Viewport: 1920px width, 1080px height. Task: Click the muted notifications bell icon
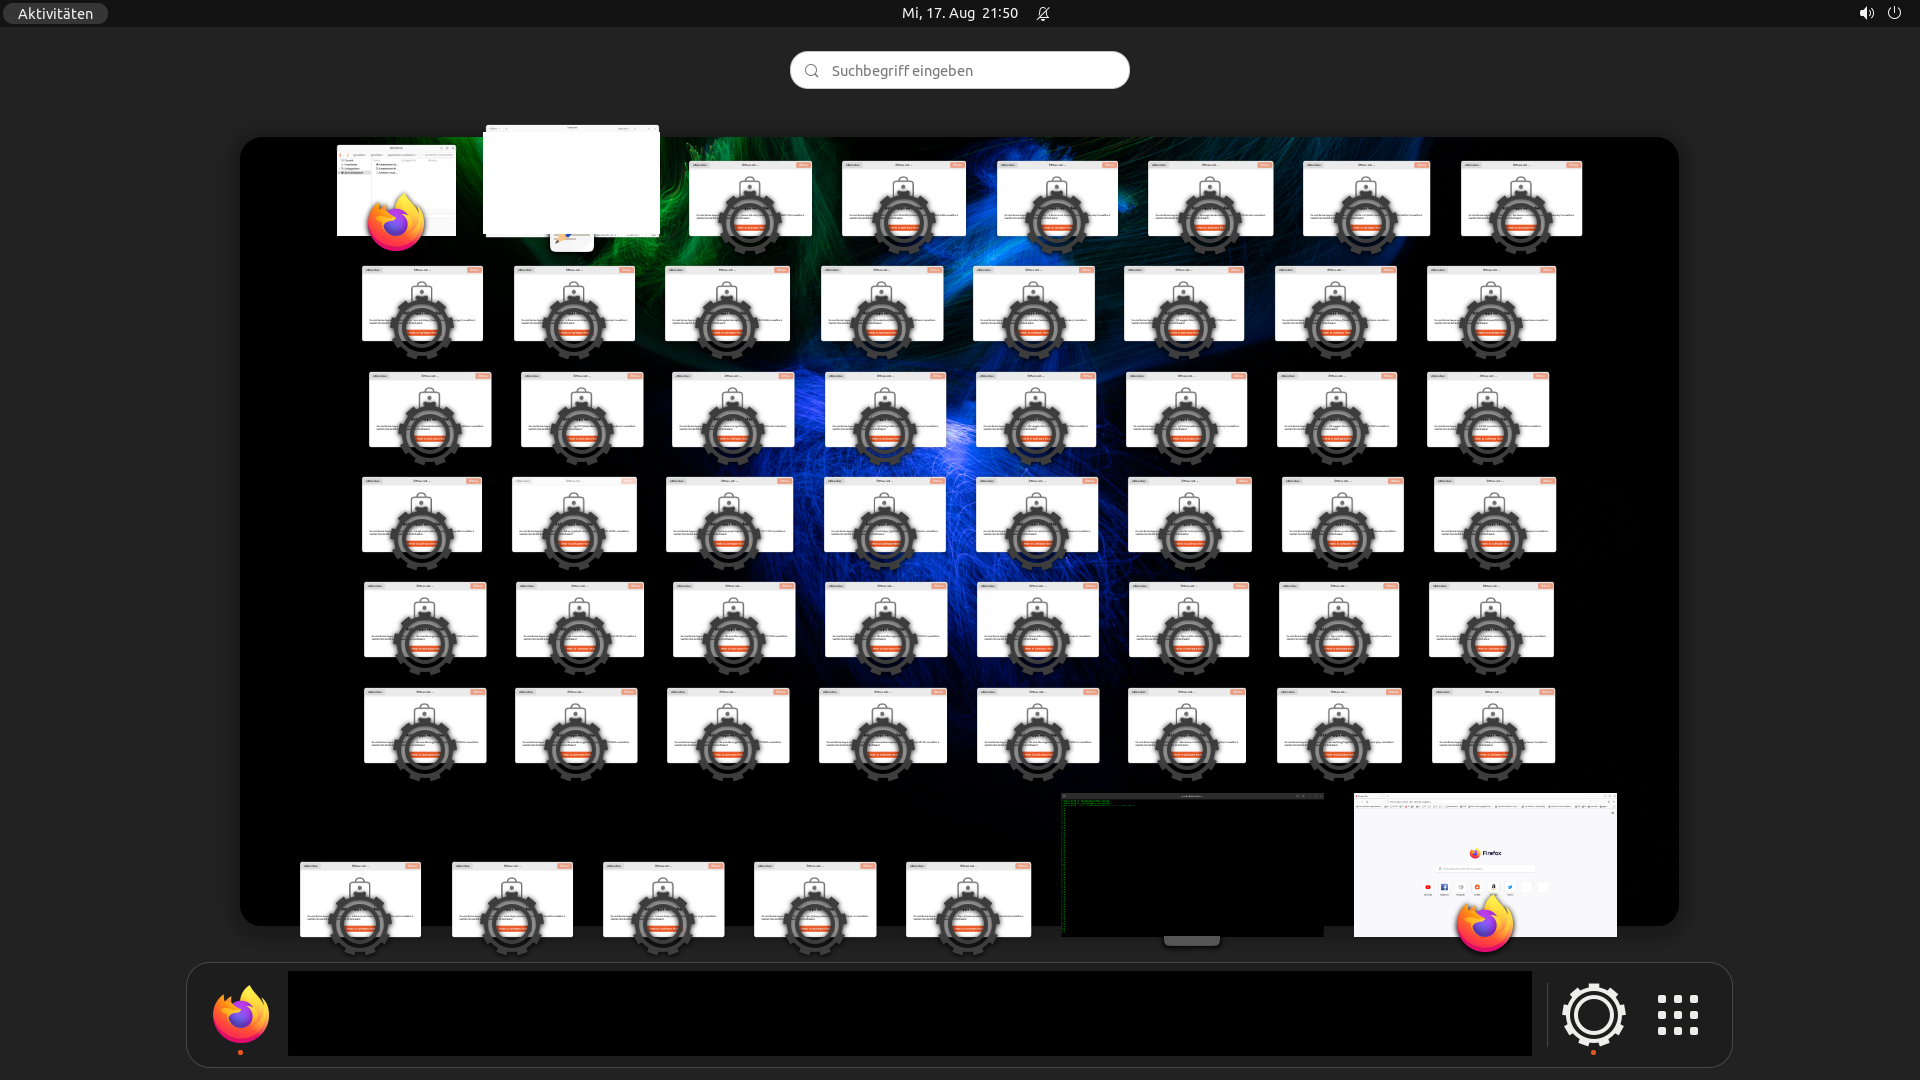coord(1043,13)
